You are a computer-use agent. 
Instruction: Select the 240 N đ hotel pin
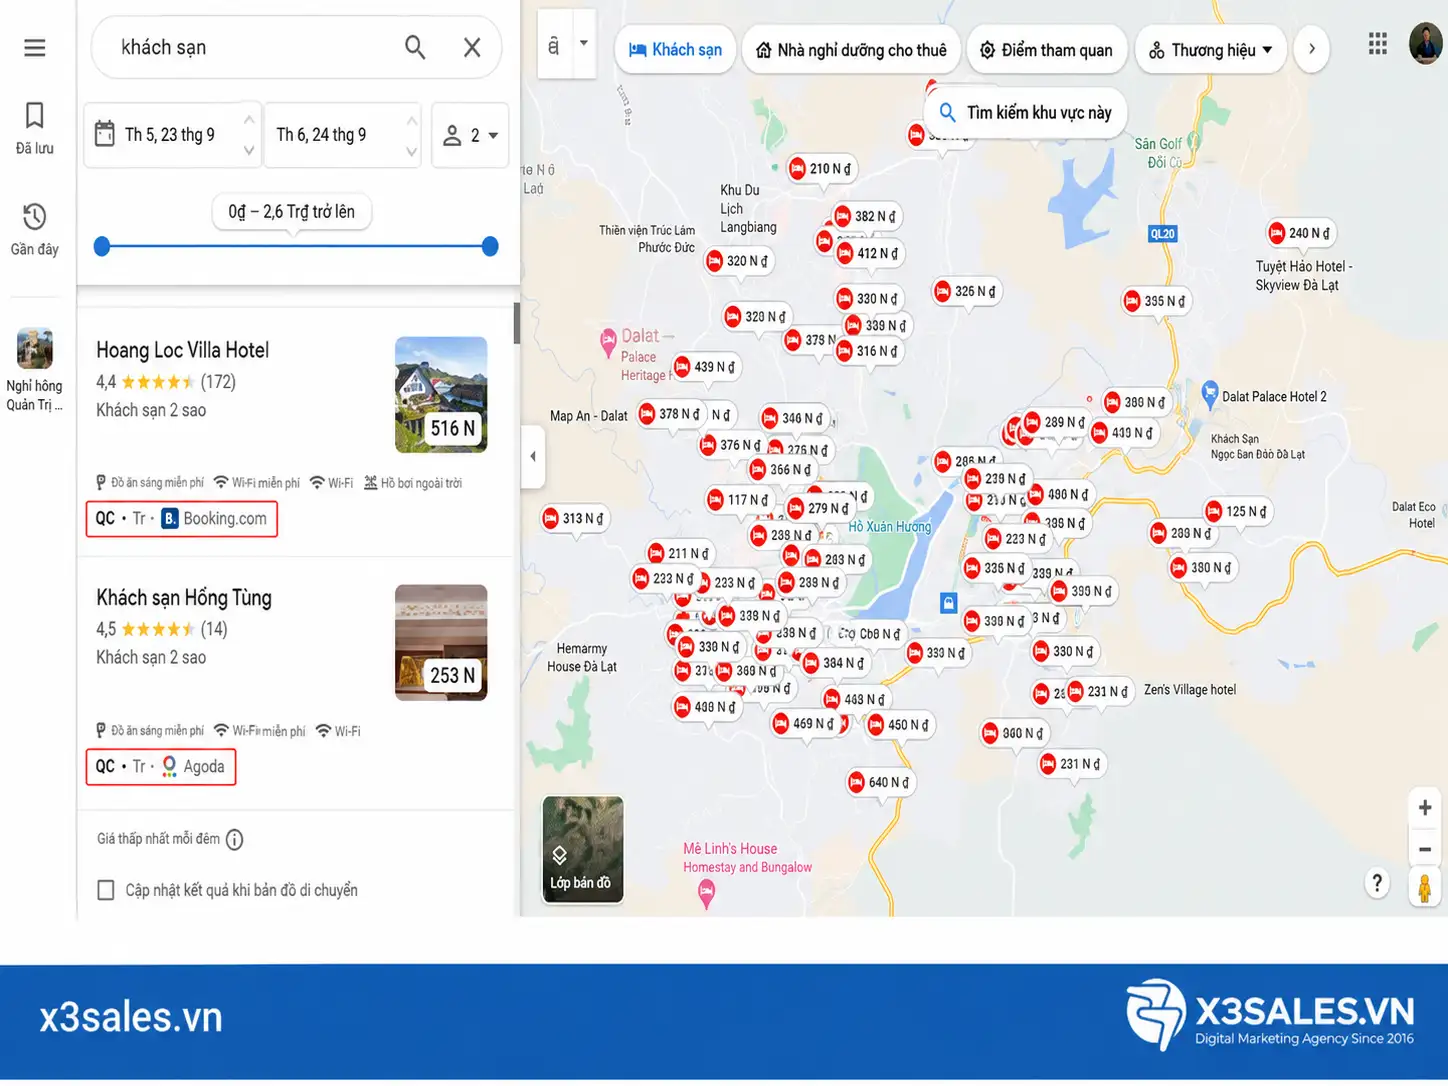[1300, 233]
